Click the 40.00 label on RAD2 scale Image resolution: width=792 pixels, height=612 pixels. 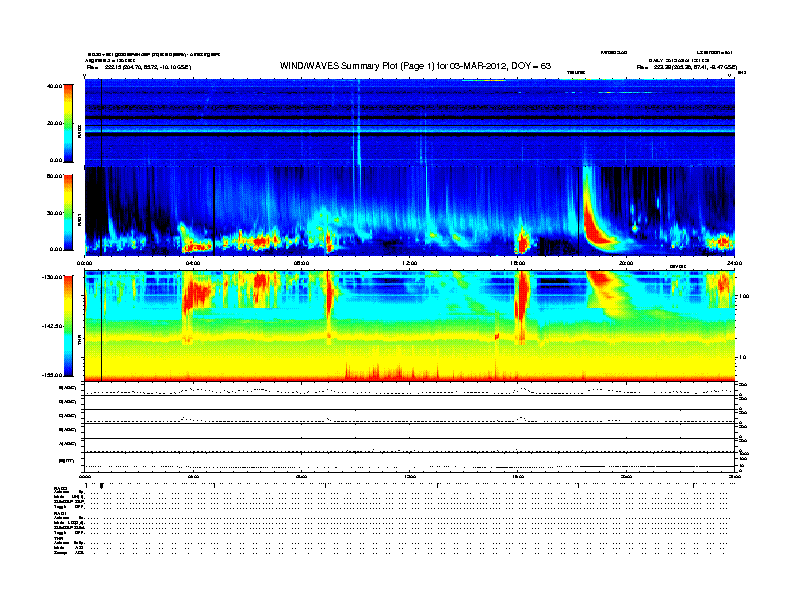(54, 86)
